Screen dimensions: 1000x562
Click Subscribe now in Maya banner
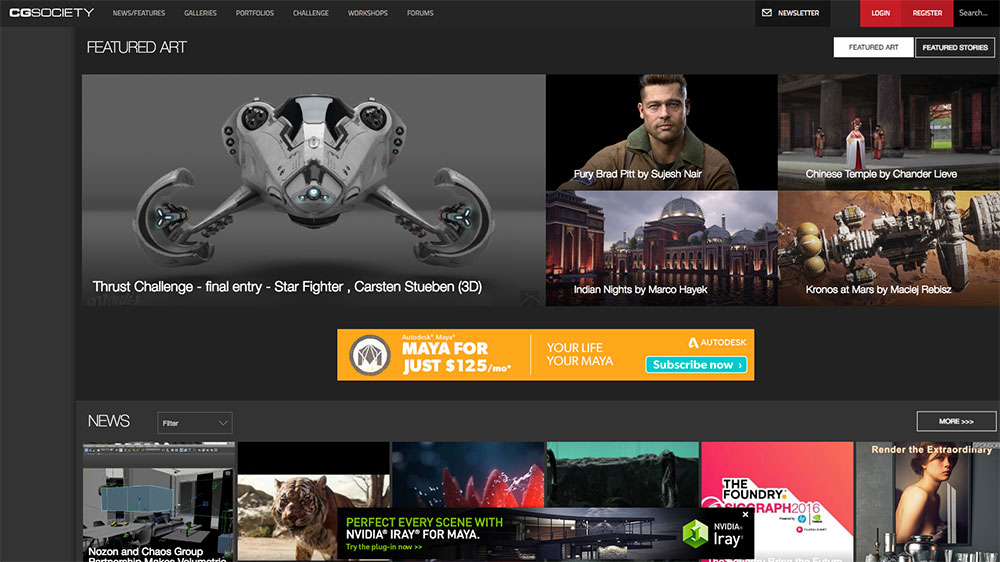pos(696,365)
